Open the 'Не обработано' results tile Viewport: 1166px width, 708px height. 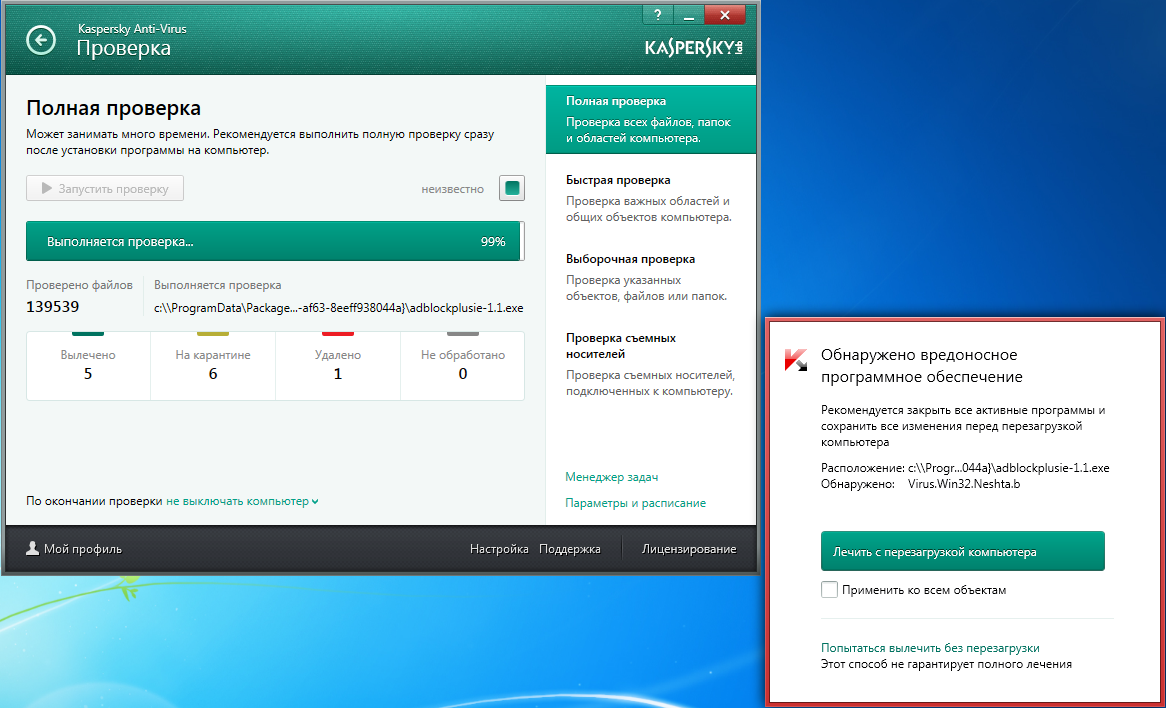(463, 365)
